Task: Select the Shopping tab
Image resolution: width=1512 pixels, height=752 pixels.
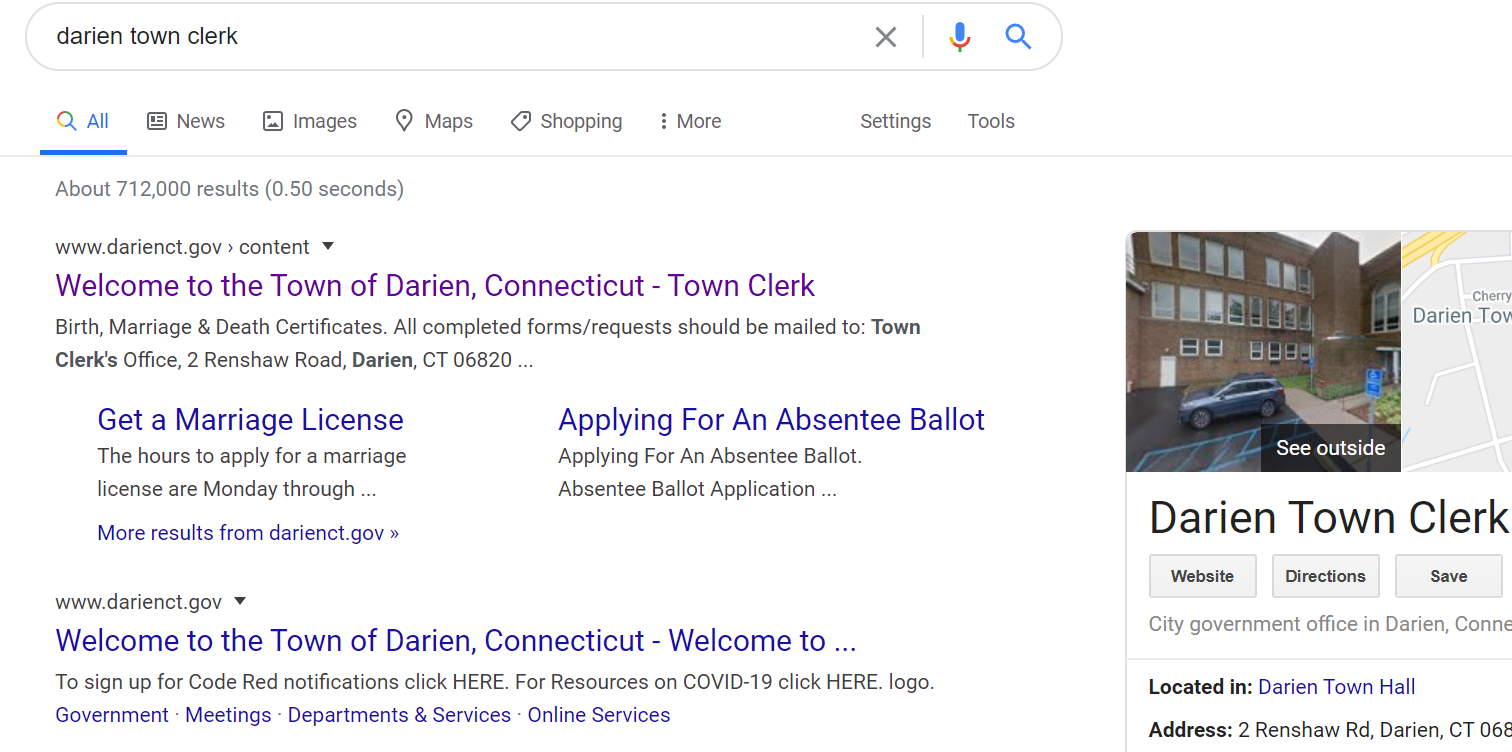Action: coord(566,121)
